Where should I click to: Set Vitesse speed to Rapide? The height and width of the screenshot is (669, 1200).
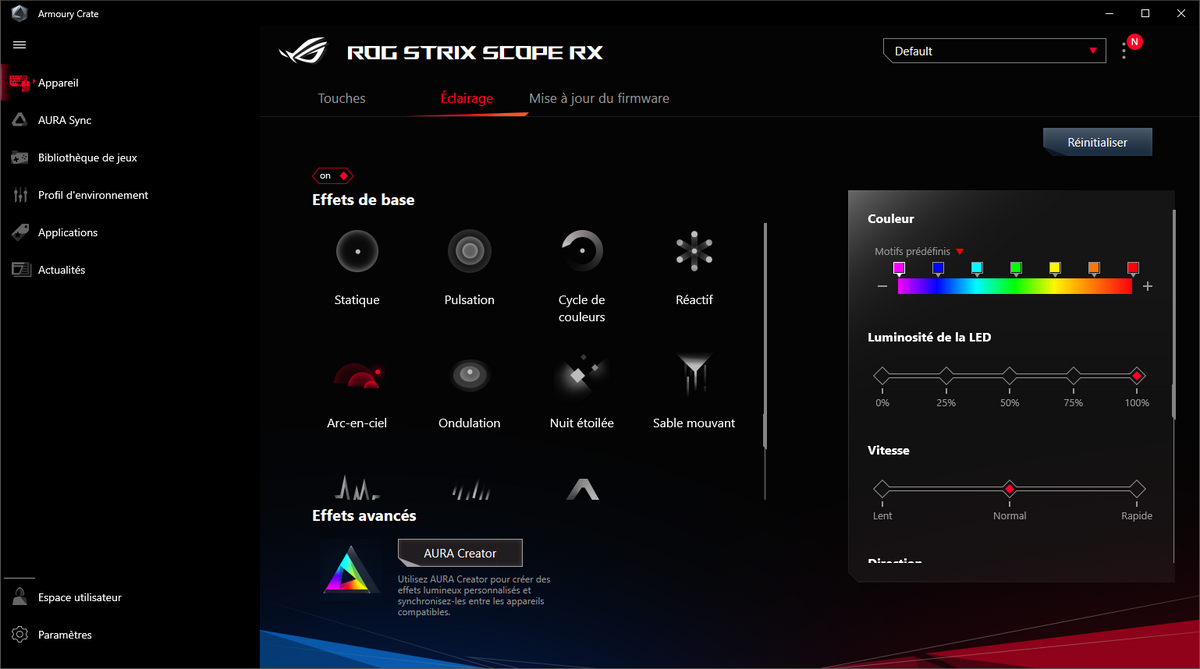click(1137, 489)
